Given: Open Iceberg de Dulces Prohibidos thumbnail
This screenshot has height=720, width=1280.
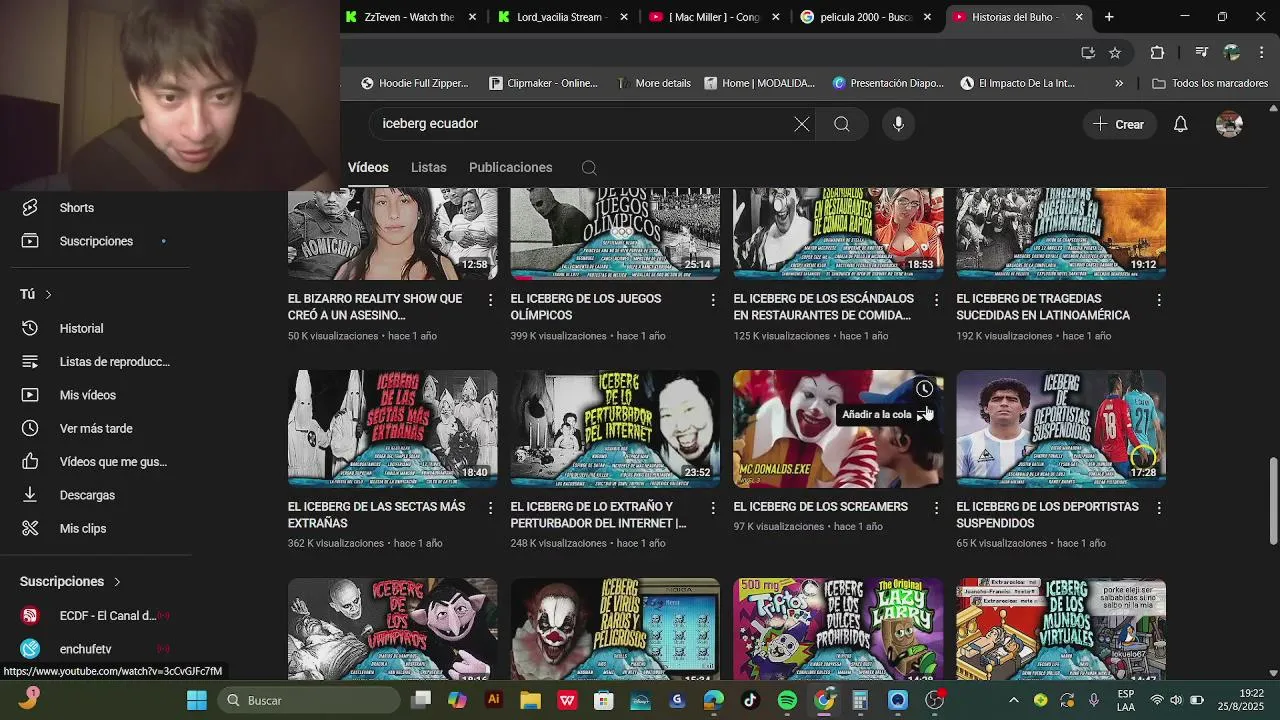Looking at the screenshot, I should [x=838, y=629].
